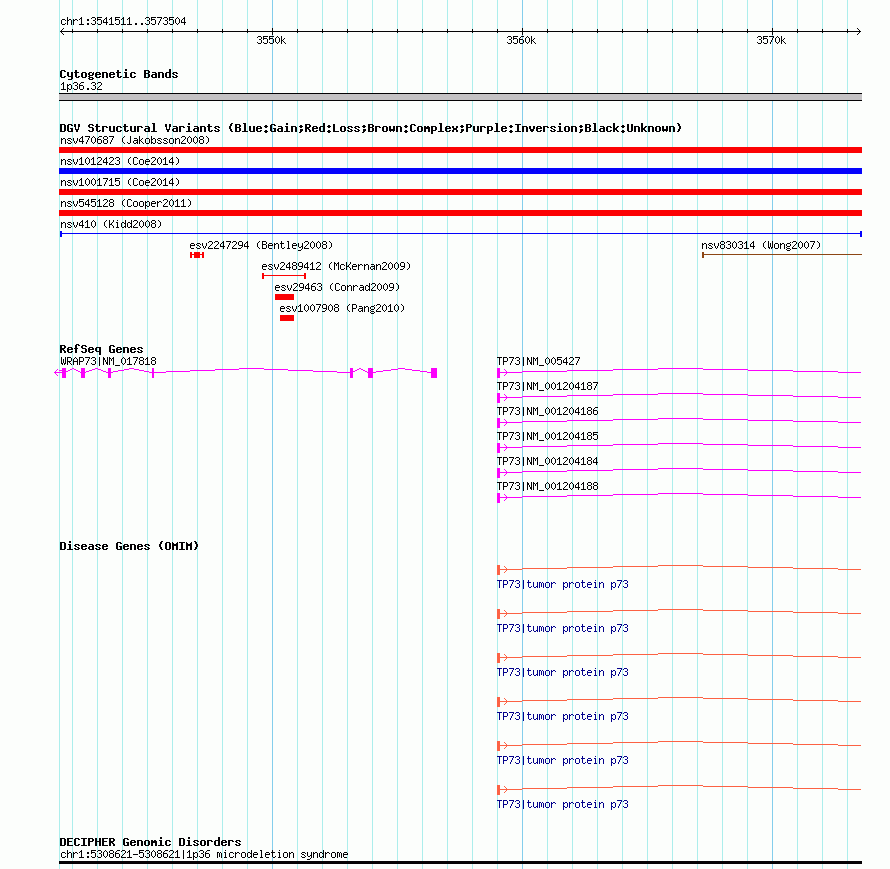
Task: Click the nsv470687 (Jakobsson2008) label
Action: coord(135,140)
